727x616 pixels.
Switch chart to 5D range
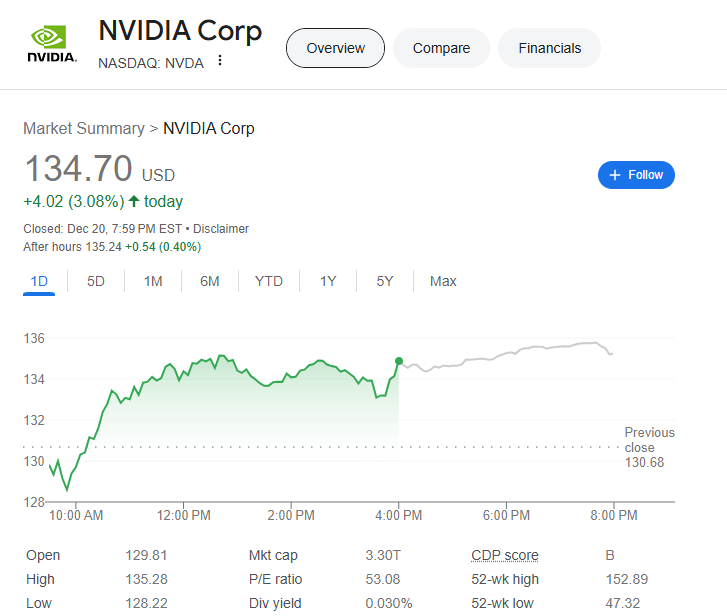[x=96, y=281]
